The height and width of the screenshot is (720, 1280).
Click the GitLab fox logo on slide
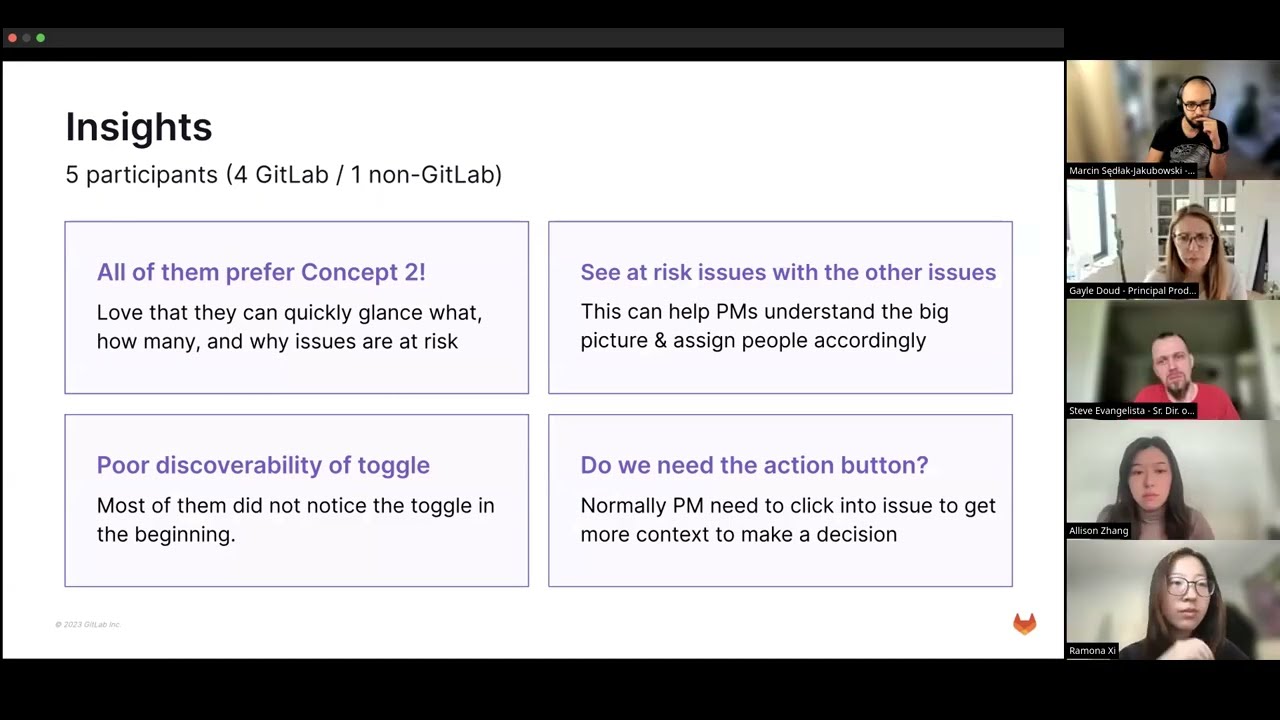tap(1024, 624)
